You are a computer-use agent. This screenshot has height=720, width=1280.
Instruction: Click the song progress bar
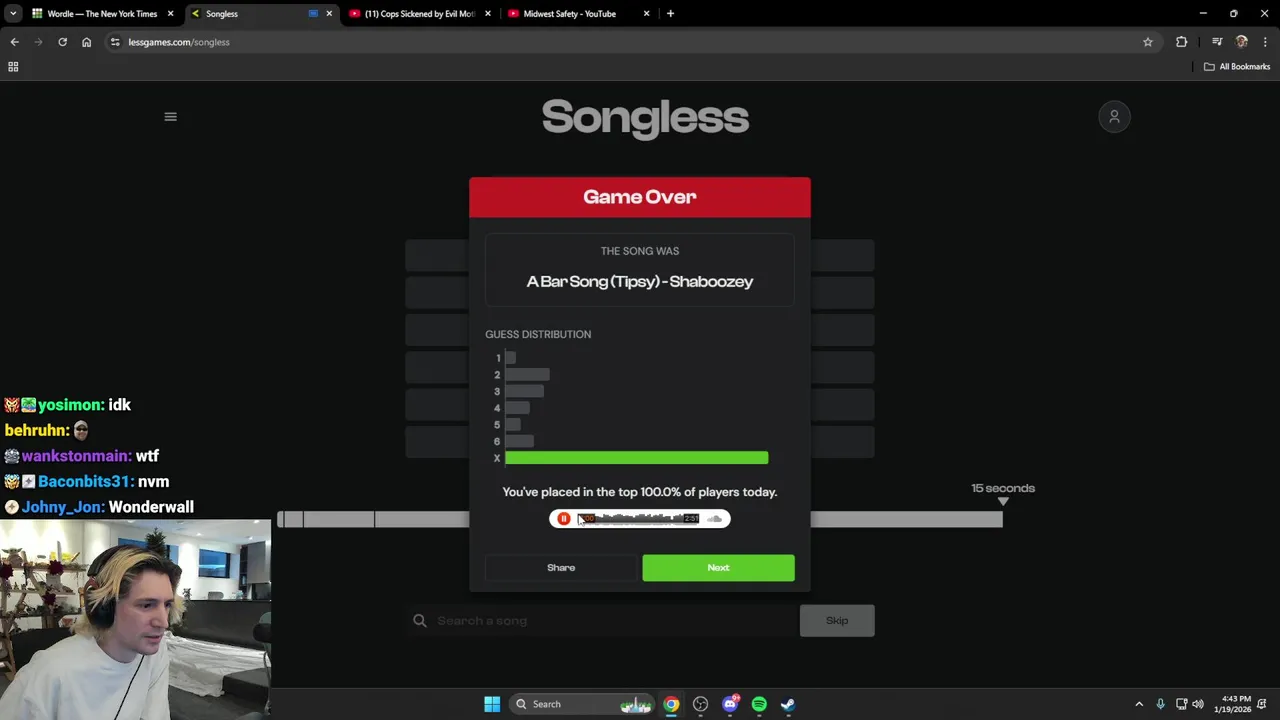tap(640, 519)
